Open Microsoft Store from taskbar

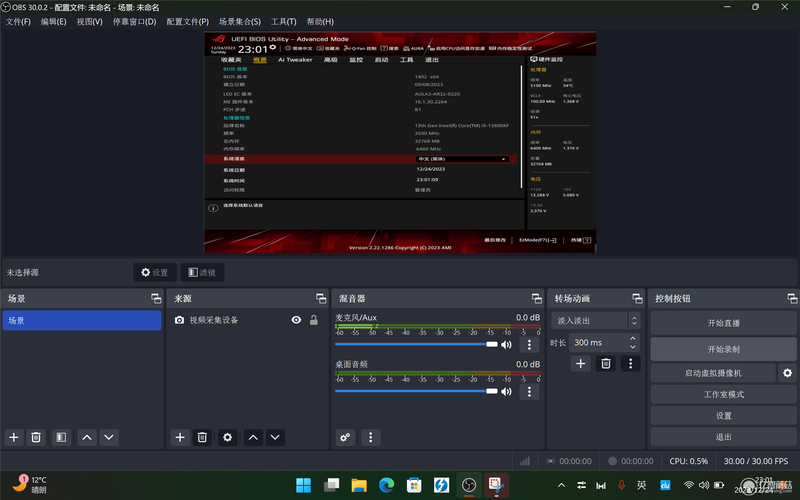[x=414, y=485]
